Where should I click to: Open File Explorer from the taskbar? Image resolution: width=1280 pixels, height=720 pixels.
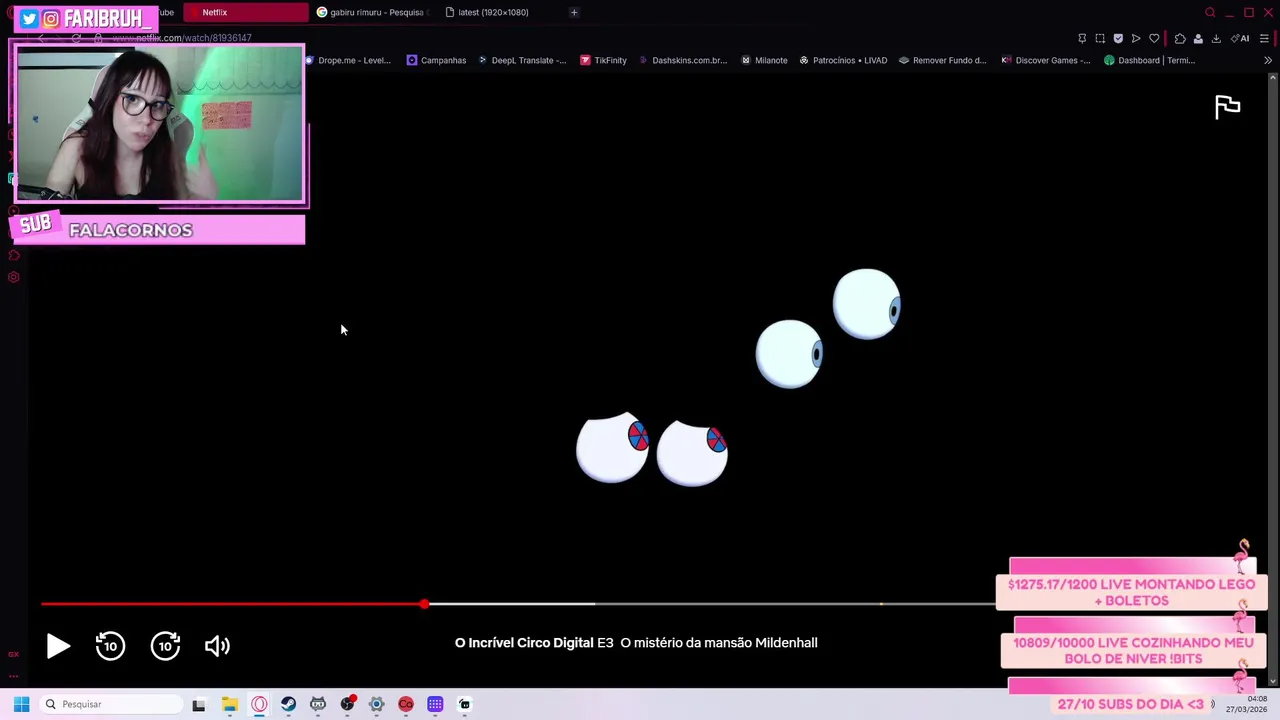click(x=229, y=704)
